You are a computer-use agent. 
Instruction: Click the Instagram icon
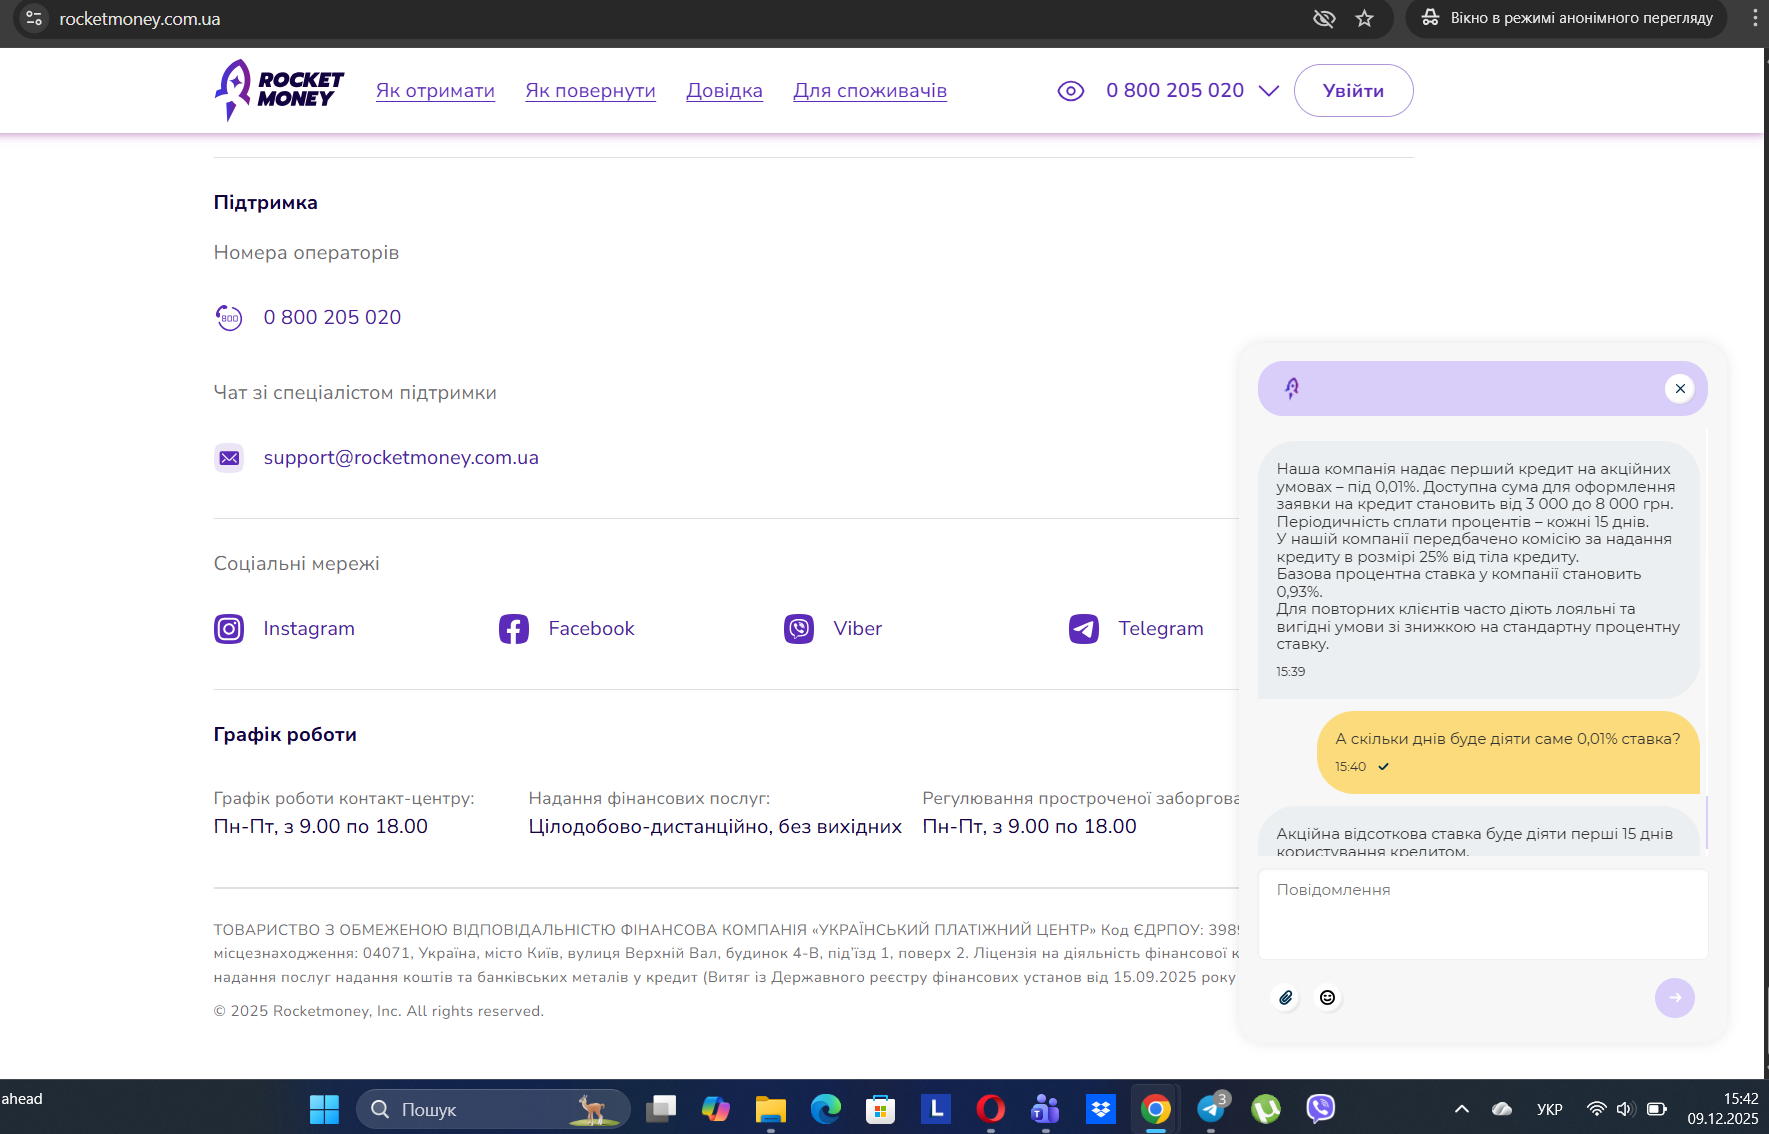pos(229,629)
